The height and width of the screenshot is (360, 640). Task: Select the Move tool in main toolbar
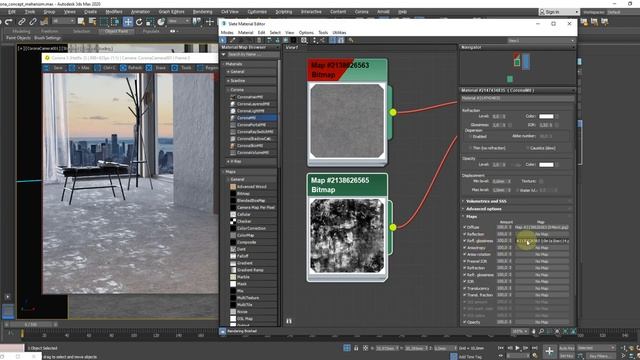[x=128, y=22]
